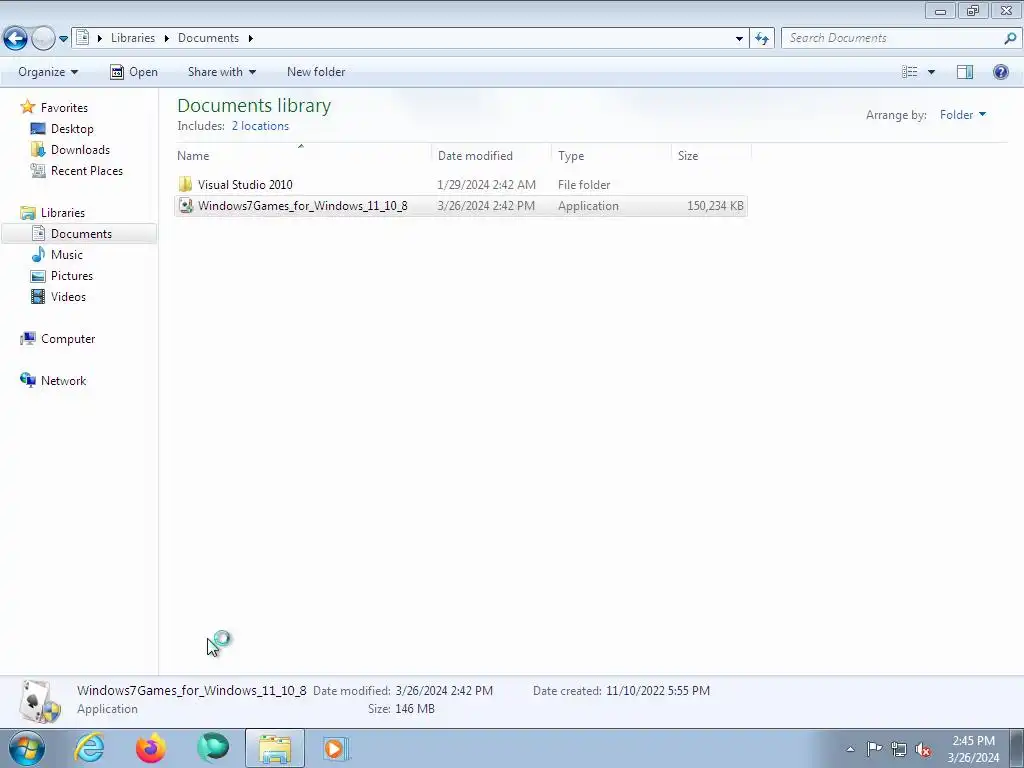Select Libraries in navigation pane
Screen dimensions: 1024x768
(63, 213)
